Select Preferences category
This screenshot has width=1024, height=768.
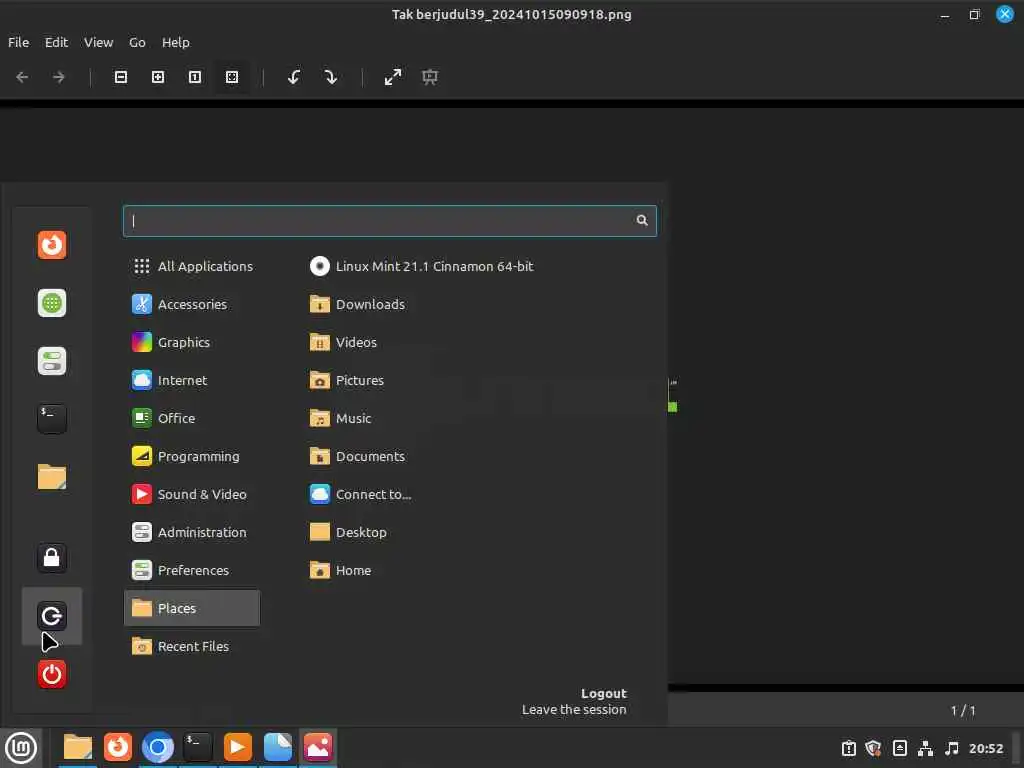[192, 570]
